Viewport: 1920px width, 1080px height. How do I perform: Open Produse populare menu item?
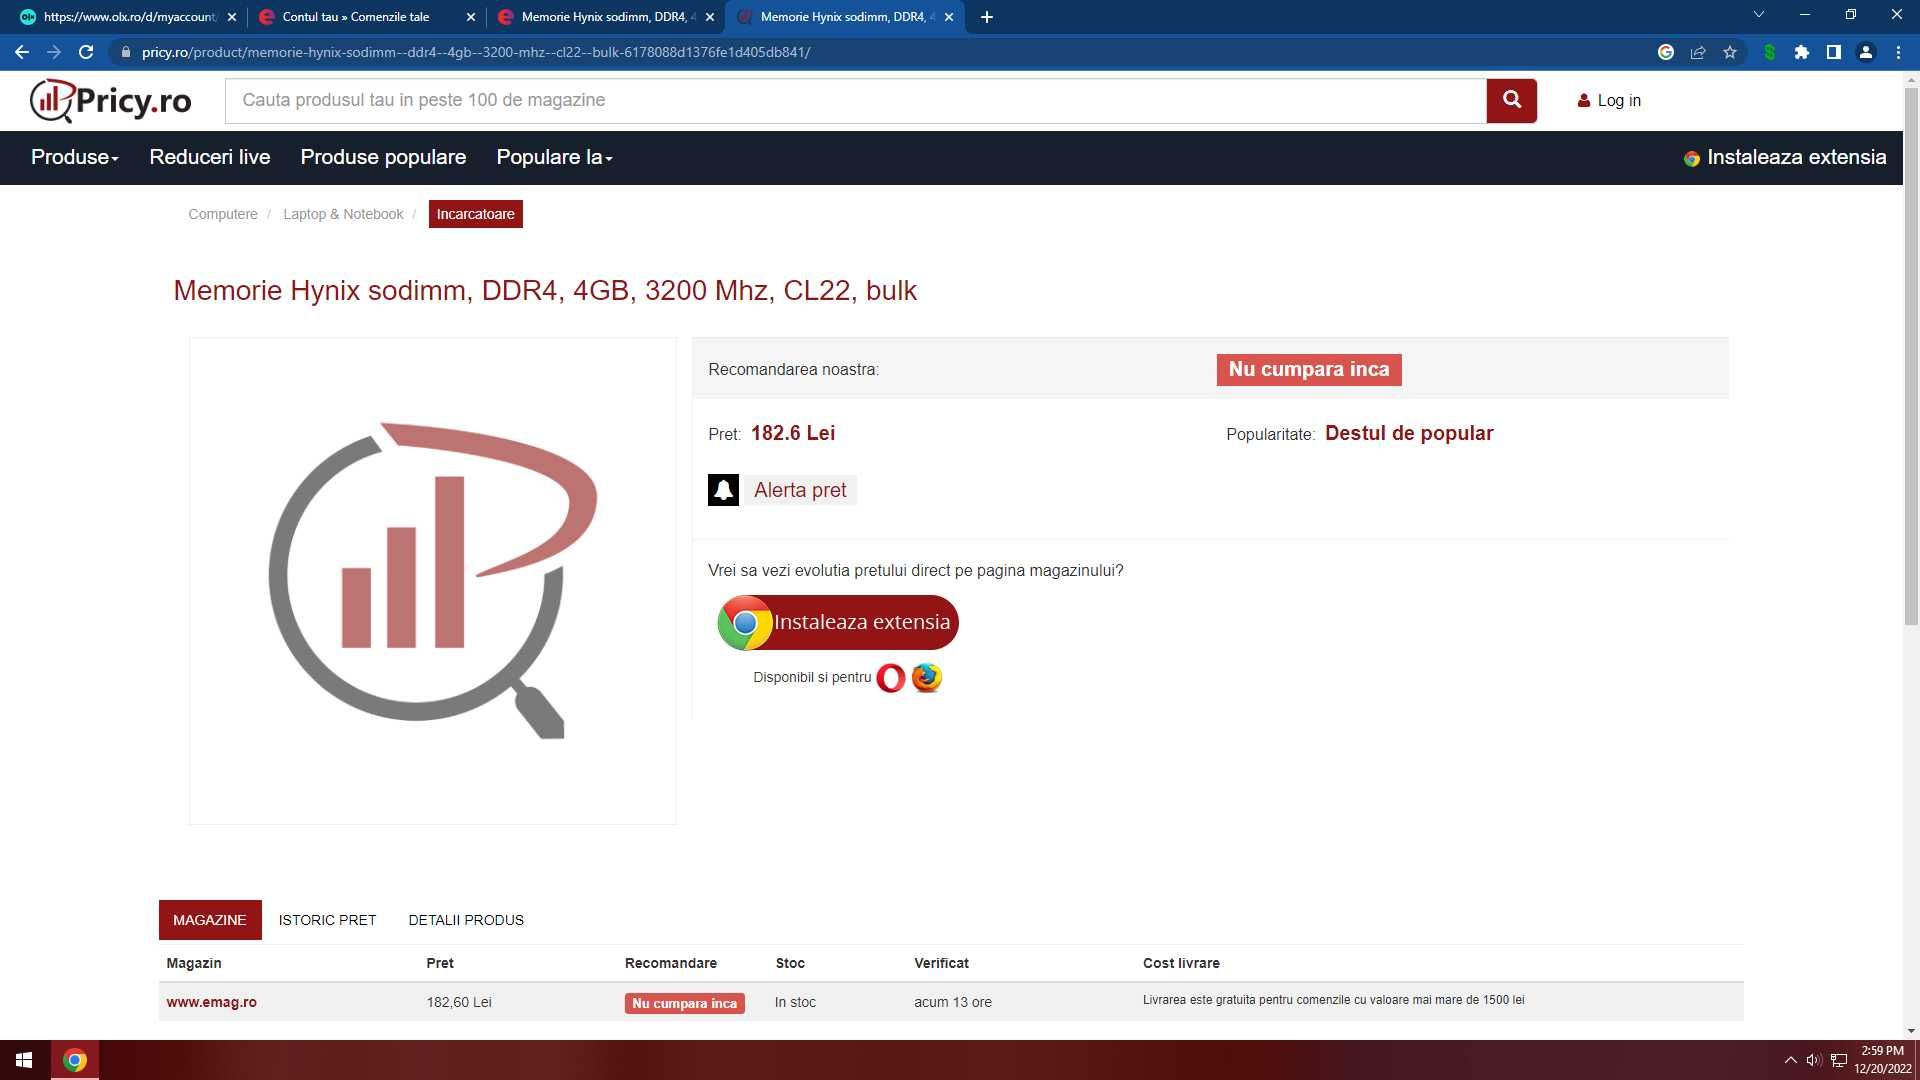coord(383,157)
